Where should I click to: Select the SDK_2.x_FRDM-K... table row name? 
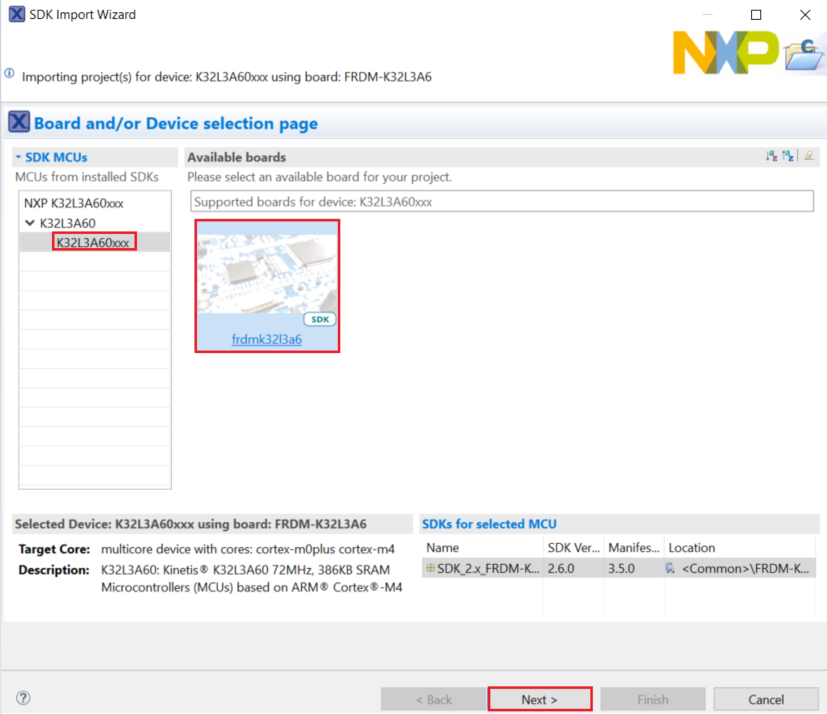tap(488, 568)
